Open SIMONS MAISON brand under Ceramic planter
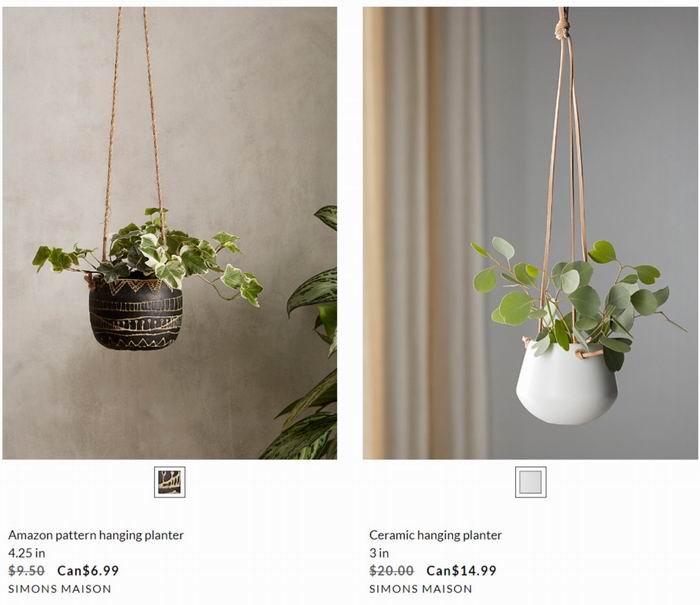Image resolution: width=700 pixels, height=605 pixels. 421,589
